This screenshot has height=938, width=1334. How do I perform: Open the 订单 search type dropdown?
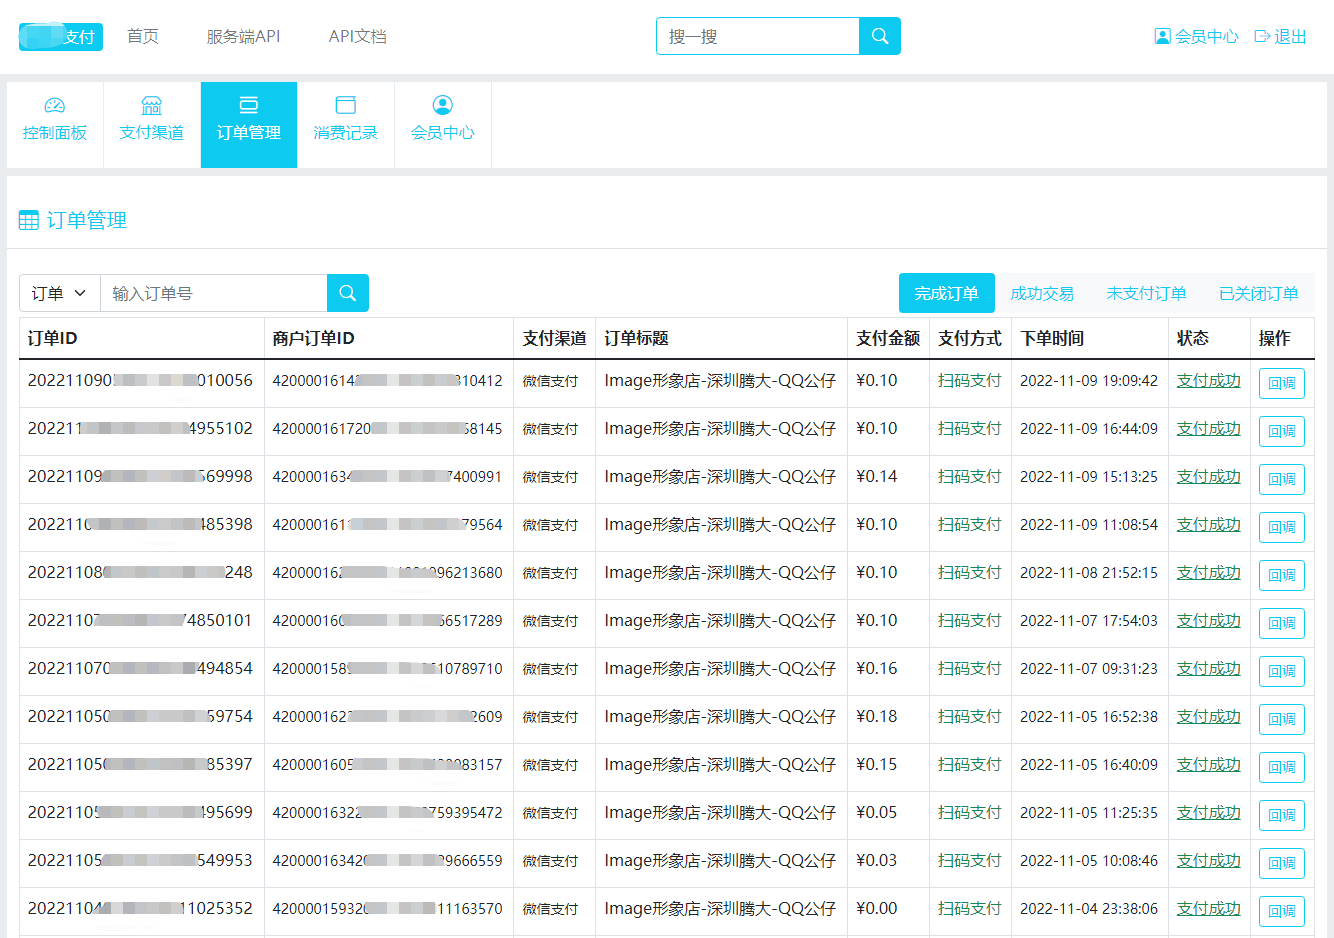(x=60, y=293)
